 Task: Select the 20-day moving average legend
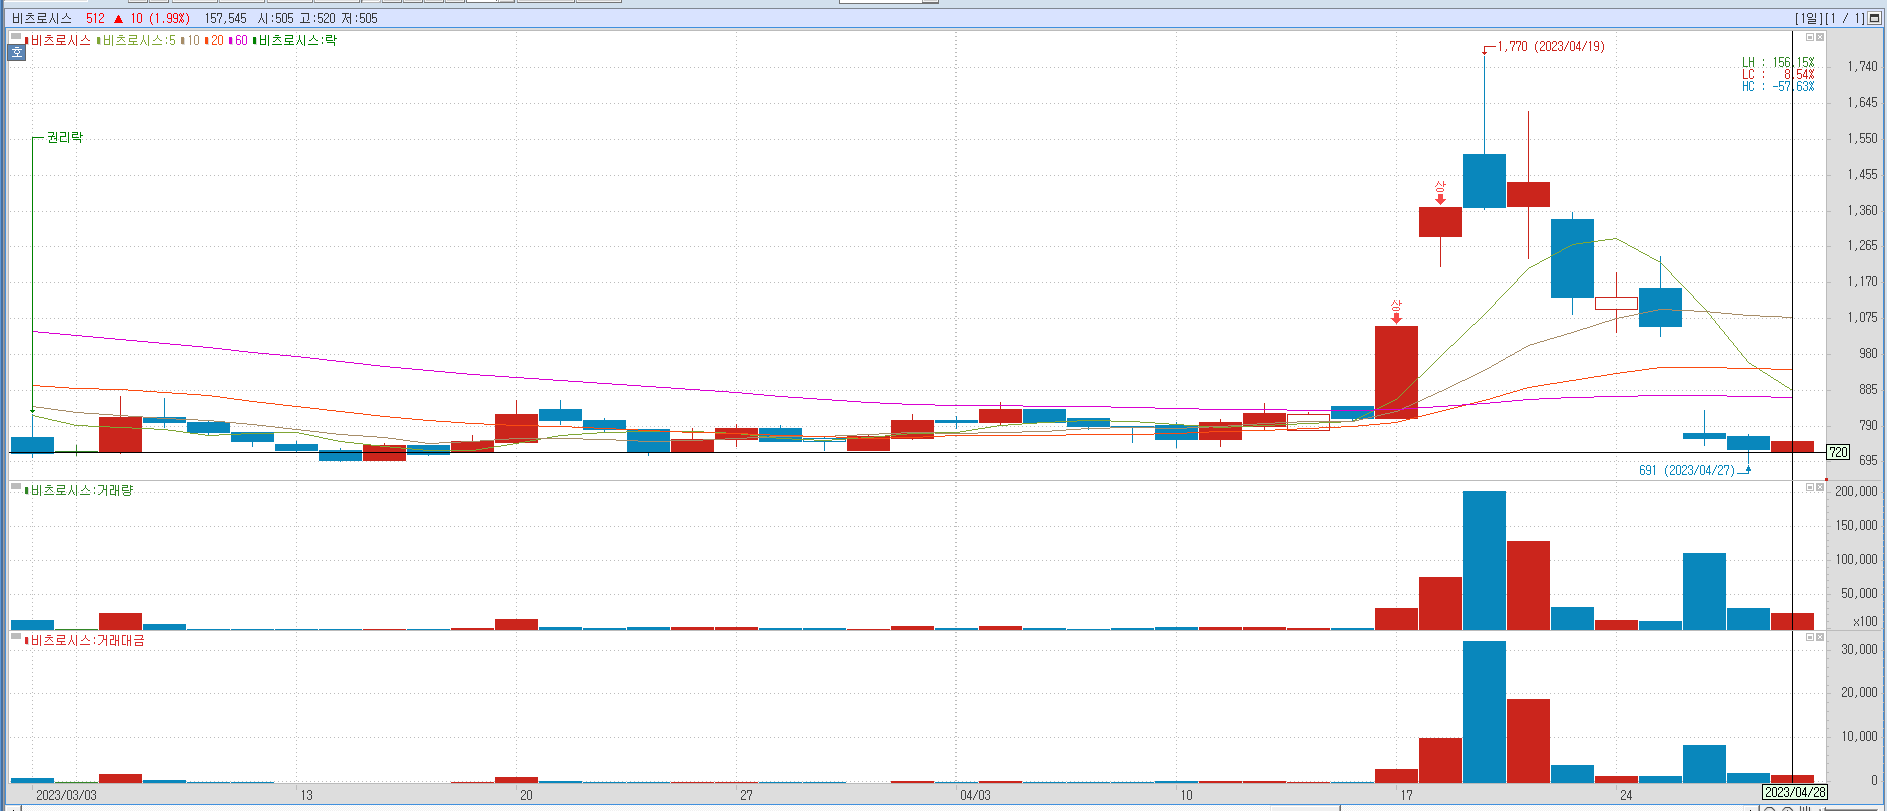pyautogui.click(x=217, y=41)
